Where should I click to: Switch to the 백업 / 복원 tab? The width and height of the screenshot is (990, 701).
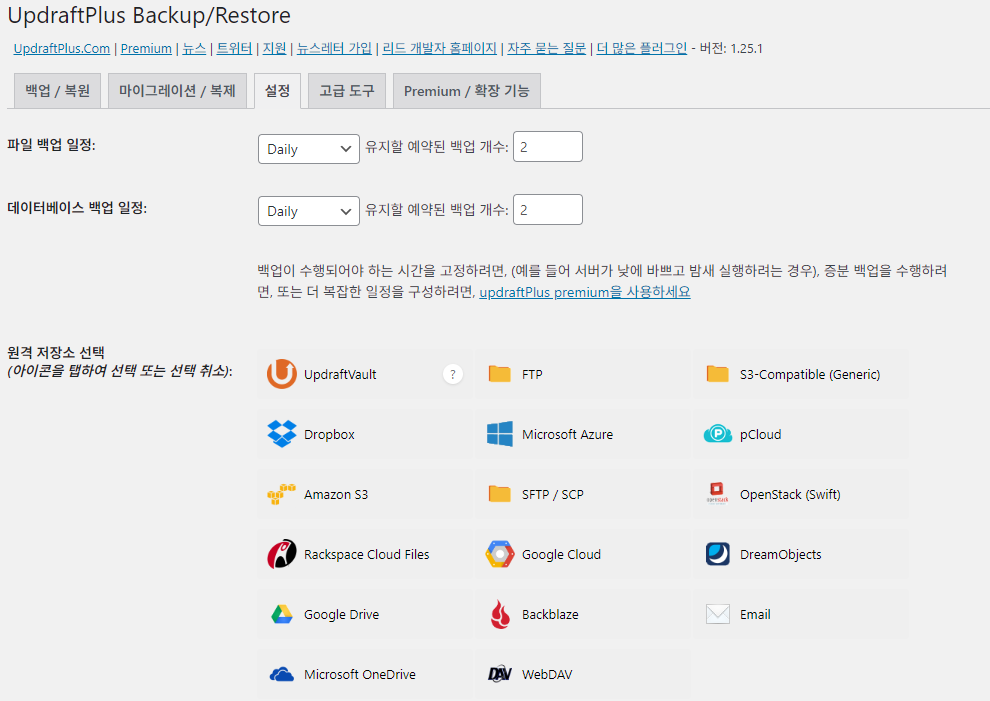(57, 91)
